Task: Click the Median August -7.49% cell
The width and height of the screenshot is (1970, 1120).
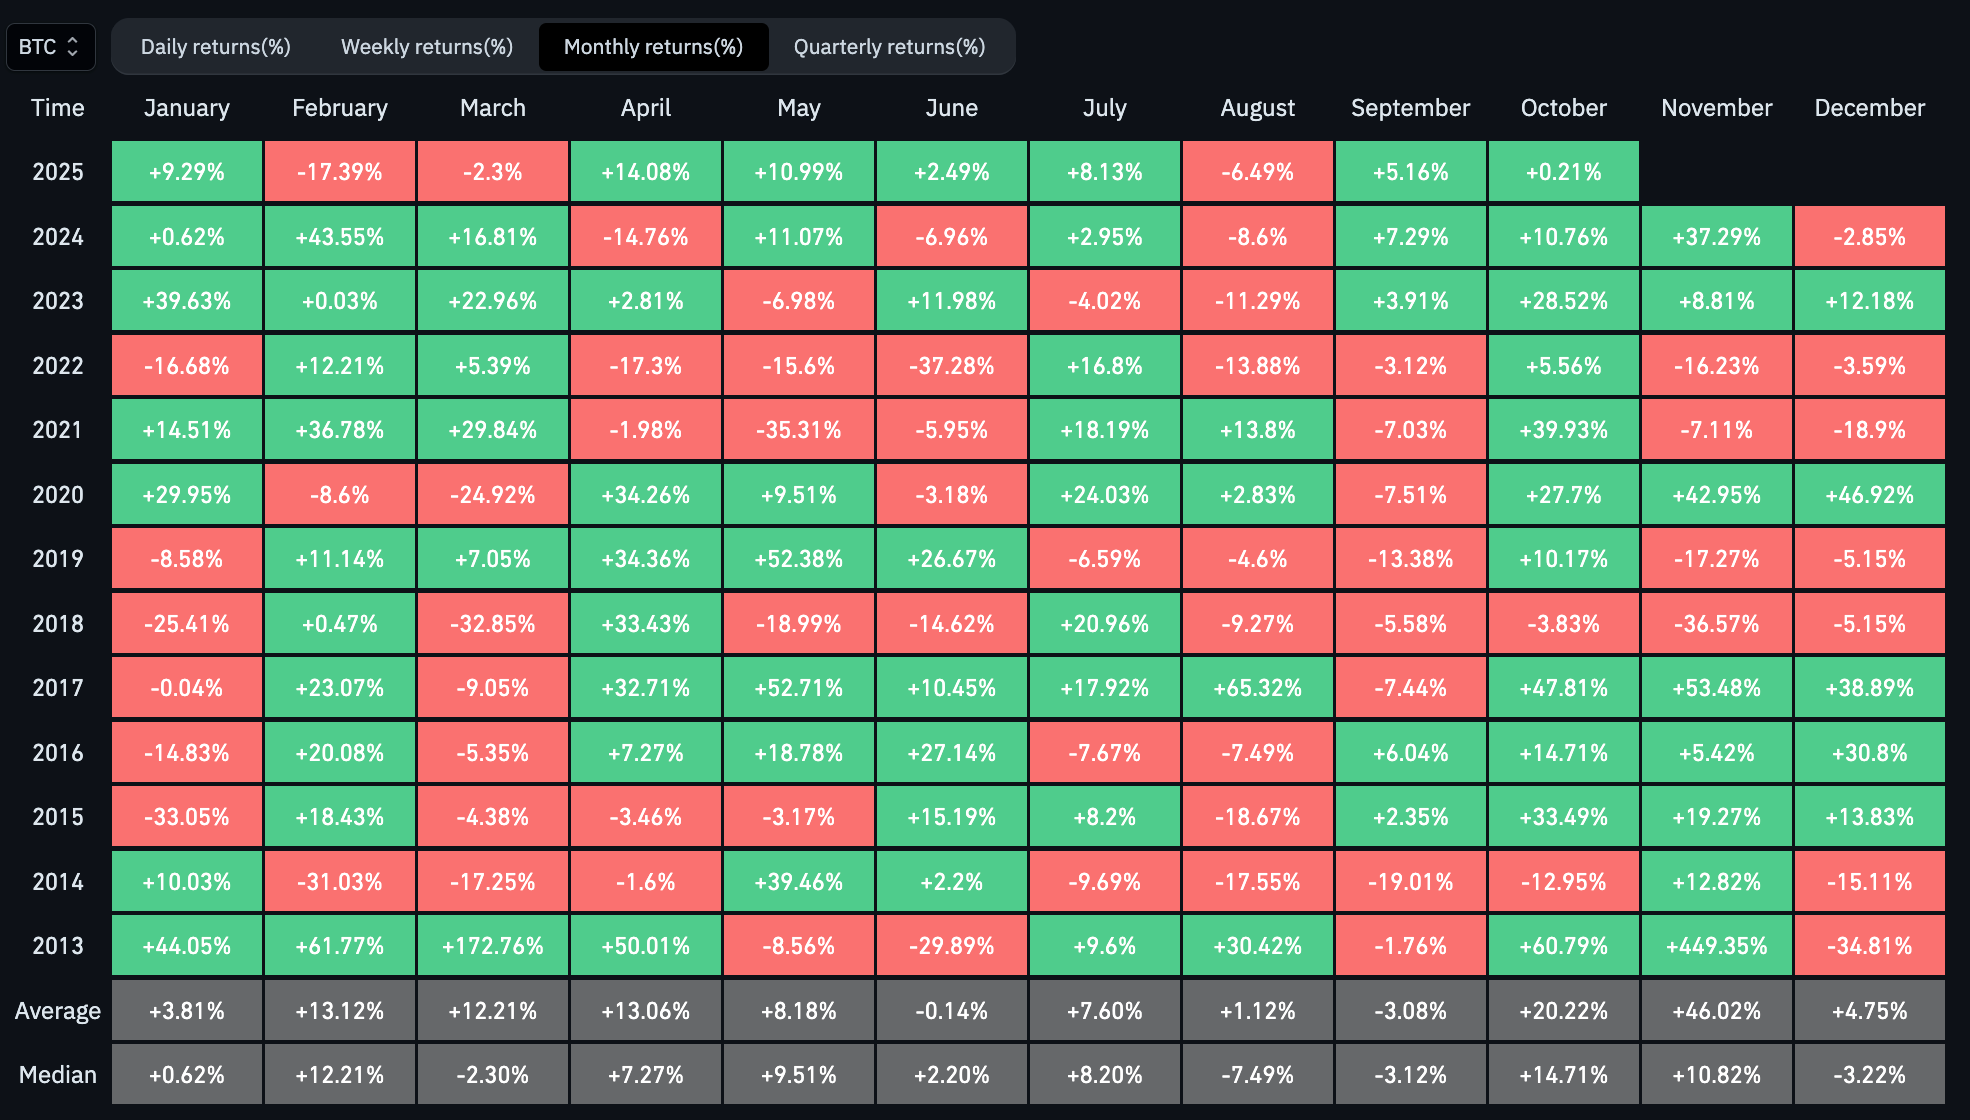Action: coord(1257,1075)
